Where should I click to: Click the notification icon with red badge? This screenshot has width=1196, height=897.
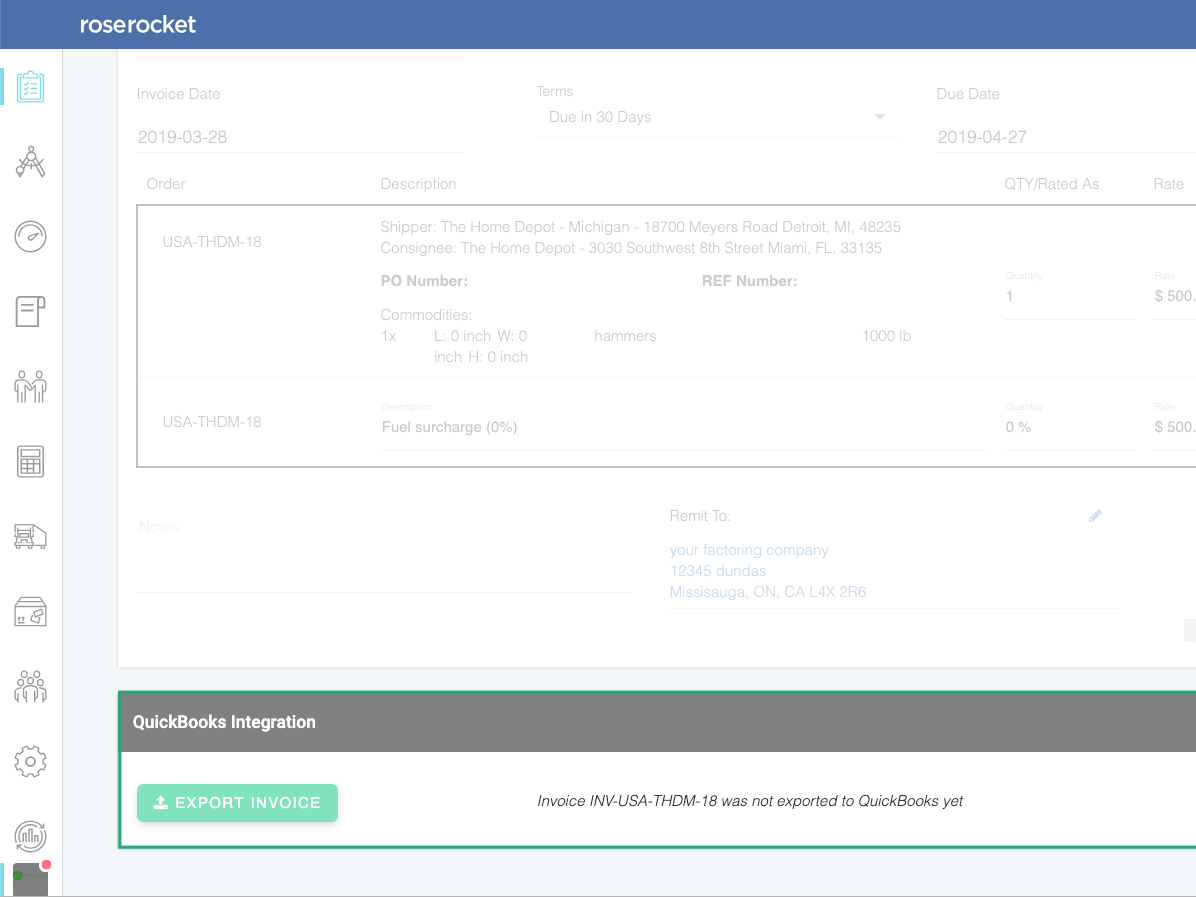31,879
